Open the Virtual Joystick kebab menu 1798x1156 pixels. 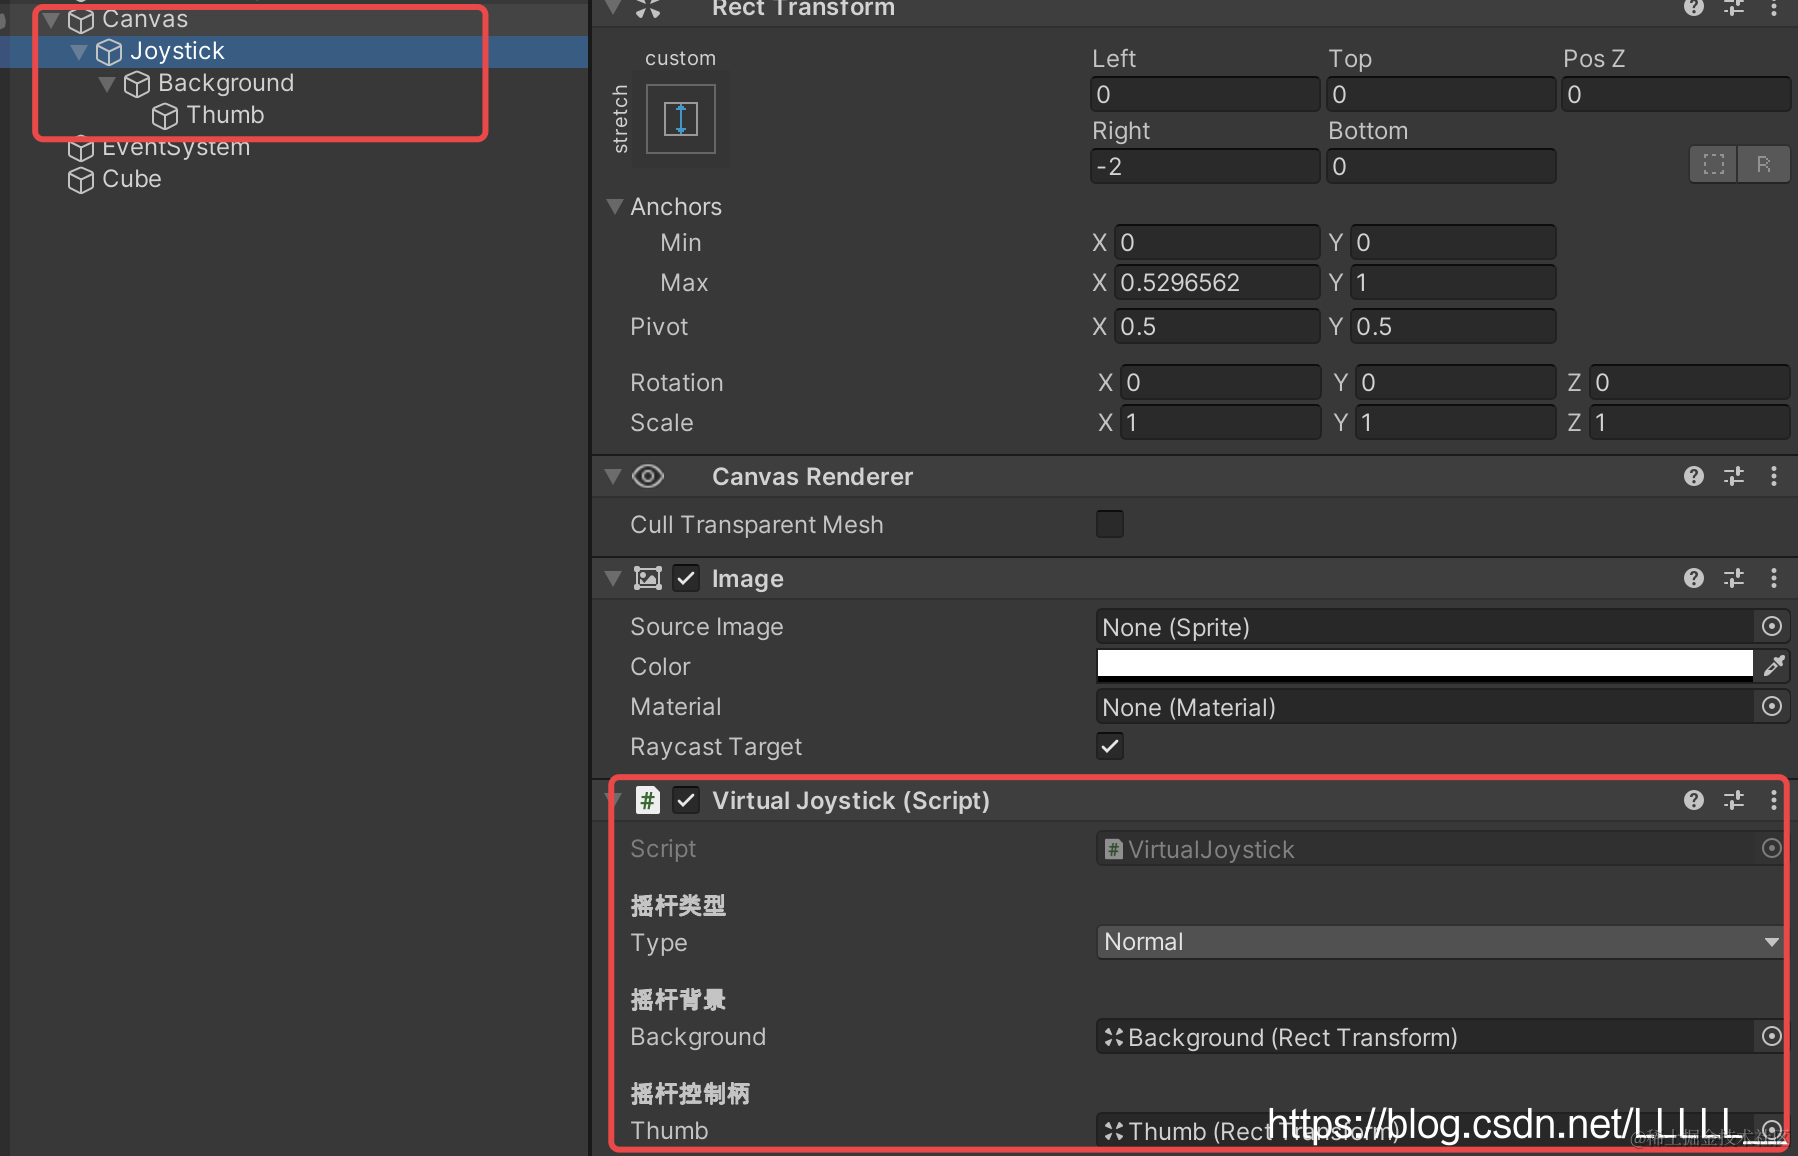(1775, 800)
